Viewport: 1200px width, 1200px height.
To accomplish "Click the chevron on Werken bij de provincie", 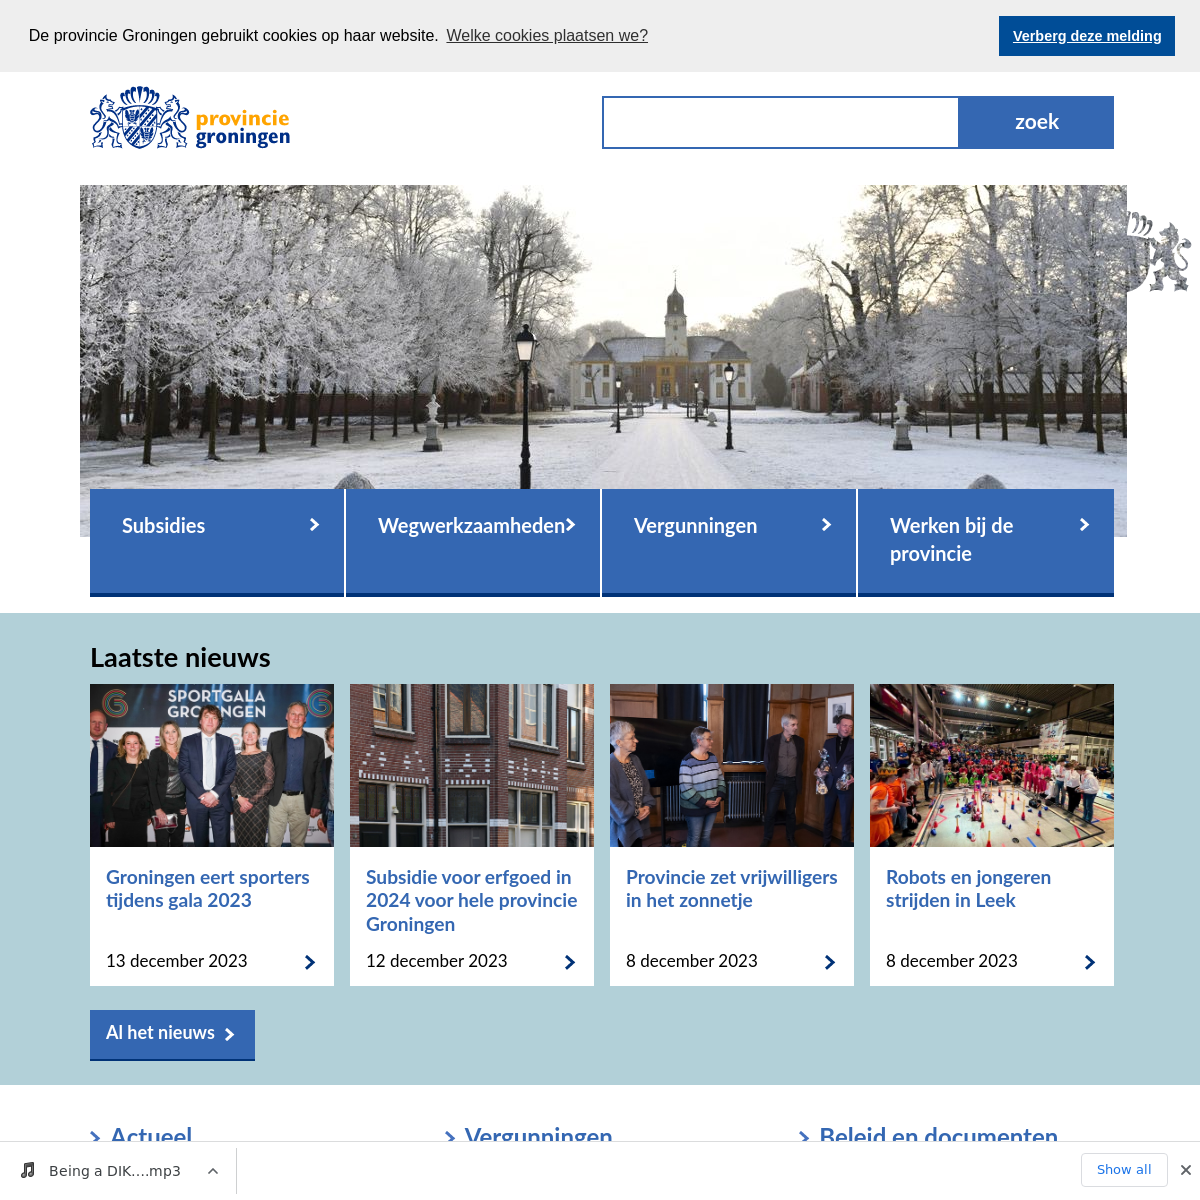I will click(x=1084, y=525).
